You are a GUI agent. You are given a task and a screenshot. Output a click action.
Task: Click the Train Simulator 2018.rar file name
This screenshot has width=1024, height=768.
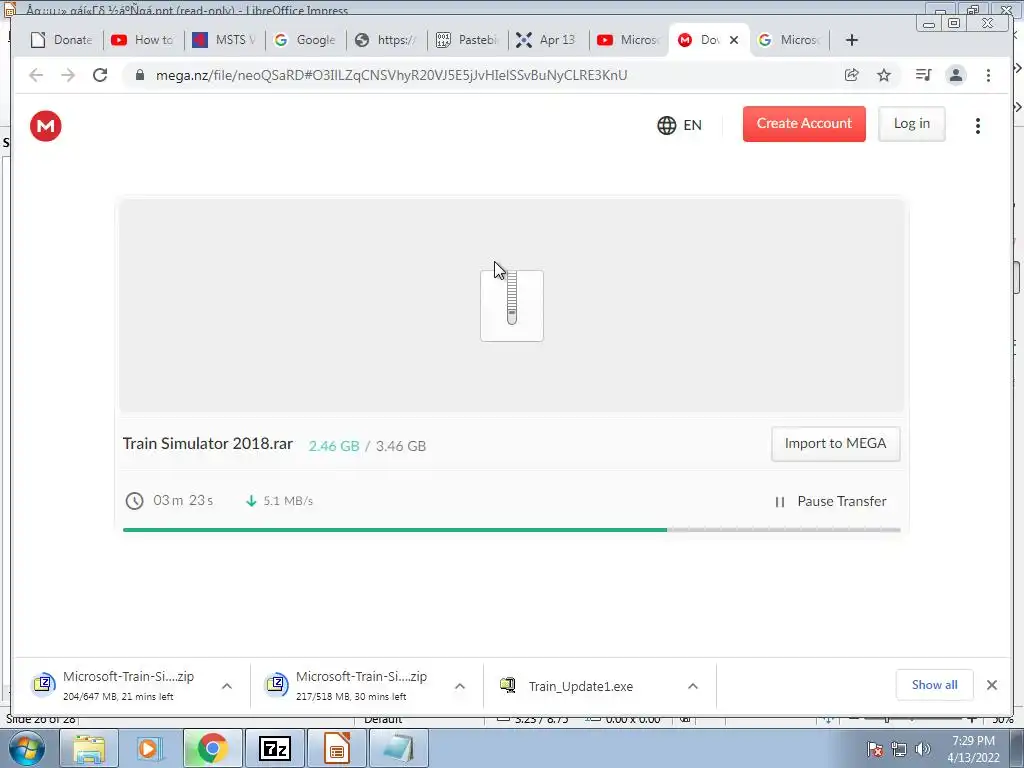[208, 444]
